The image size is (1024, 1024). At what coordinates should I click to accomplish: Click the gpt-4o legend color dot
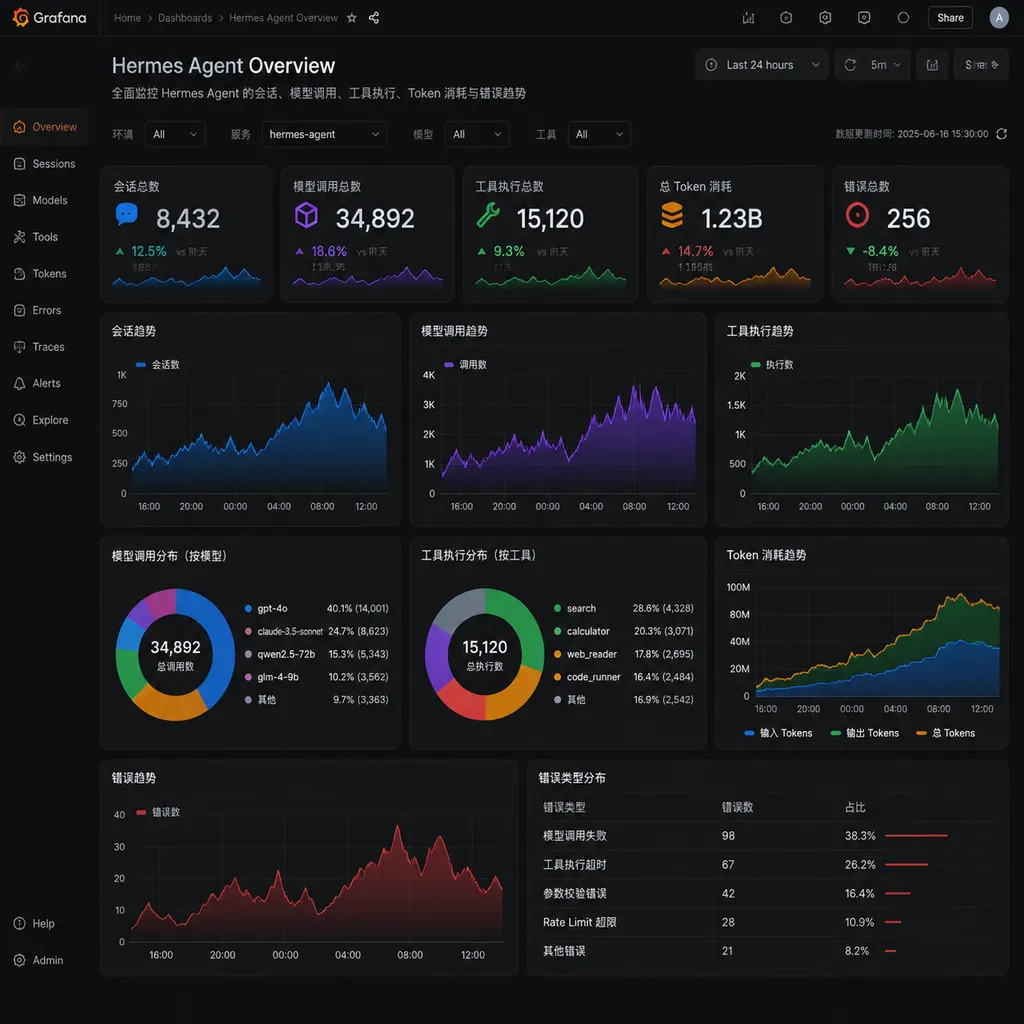(248, 608)
